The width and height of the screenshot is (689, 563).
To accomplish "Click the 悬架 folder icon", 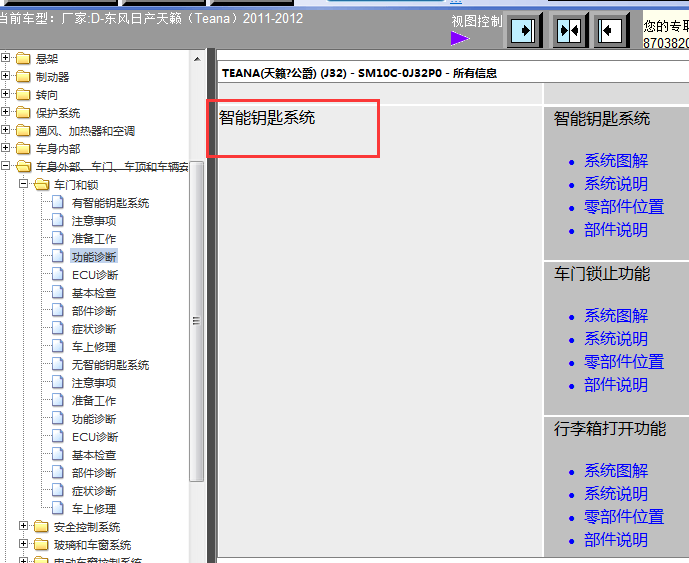I will coord(23,58).
